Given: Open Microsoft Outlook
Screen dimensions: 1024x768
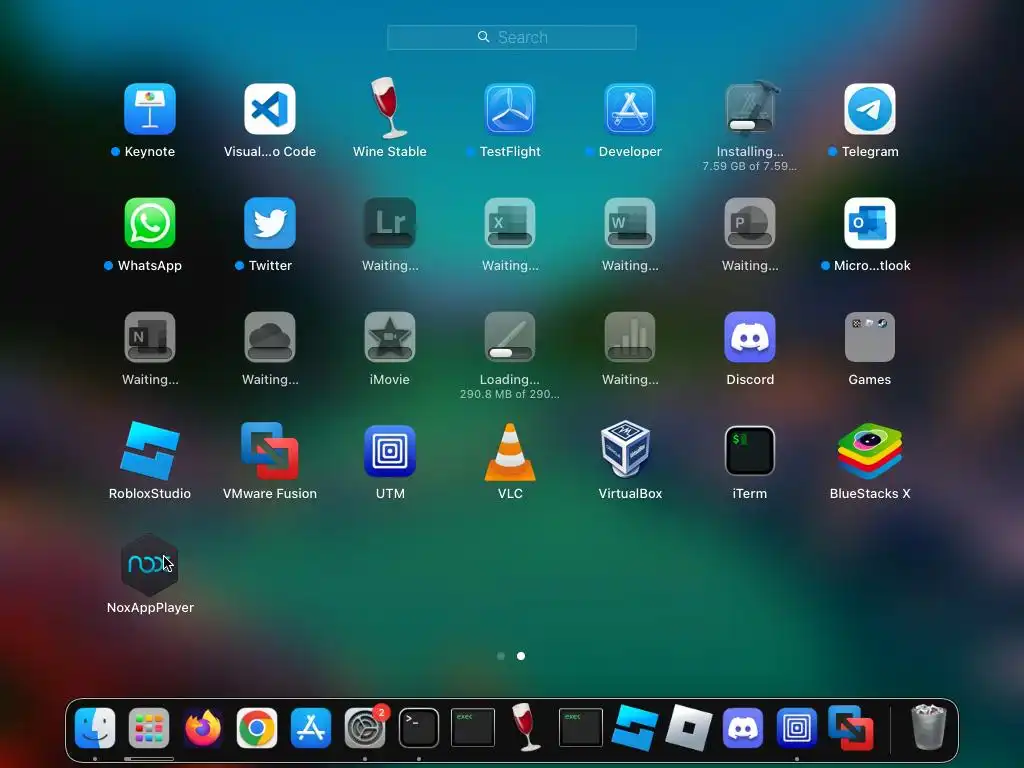Looking at the screenshot, I should [870, 223].
